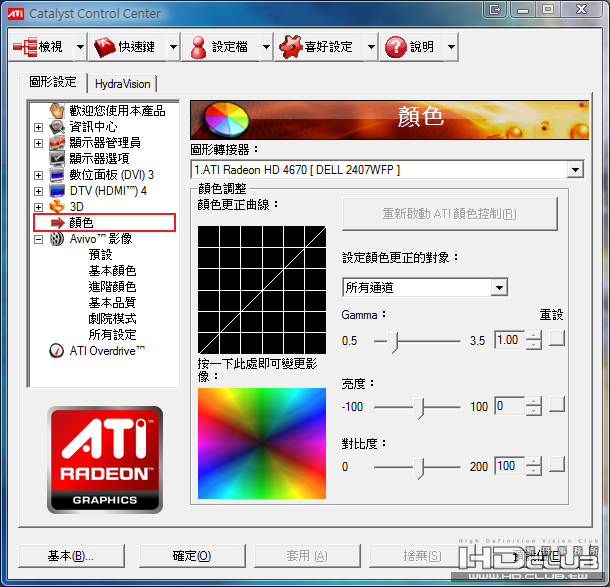The width and height of the screenshot is (610, 587).
Task: Click the 喜好設定 preferences gear icon
Action: pos(291,47)
